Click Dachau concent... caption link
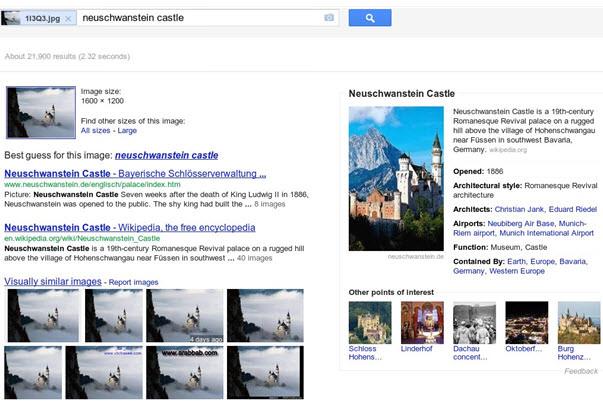 point(470,353)
